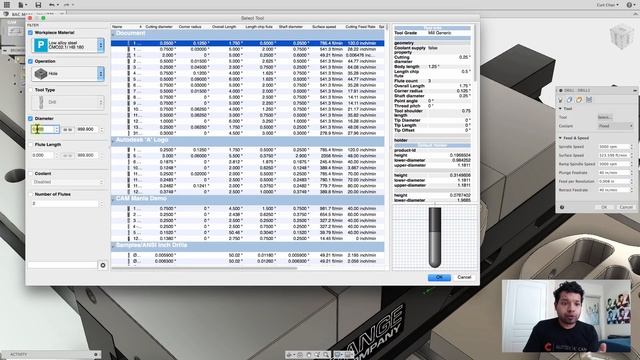
Task: Open the user account name menu
Action: [608, 5]
